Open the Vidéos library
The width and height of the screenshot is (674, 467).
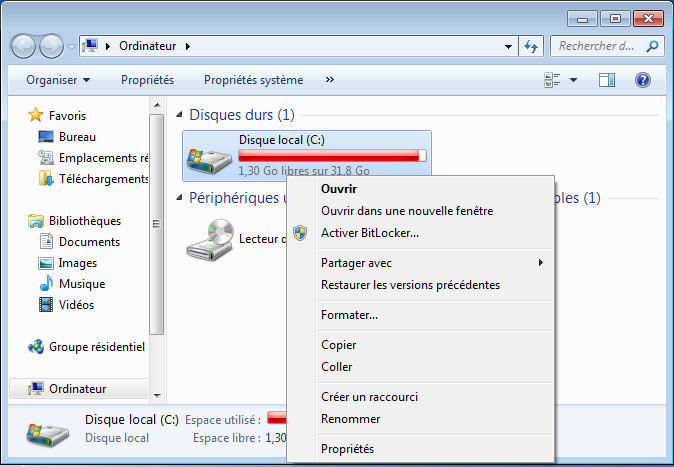point(77,305)
